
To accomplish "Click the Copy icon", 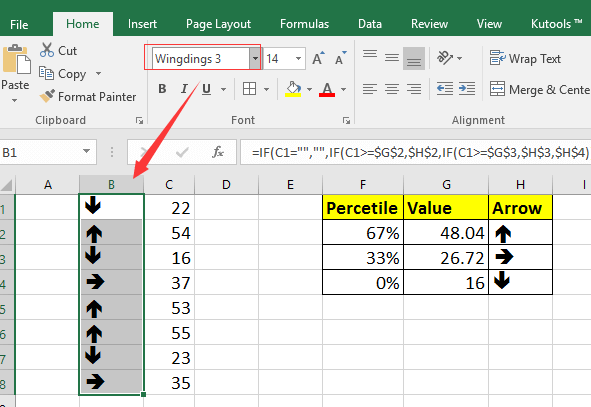I will 46,73.
